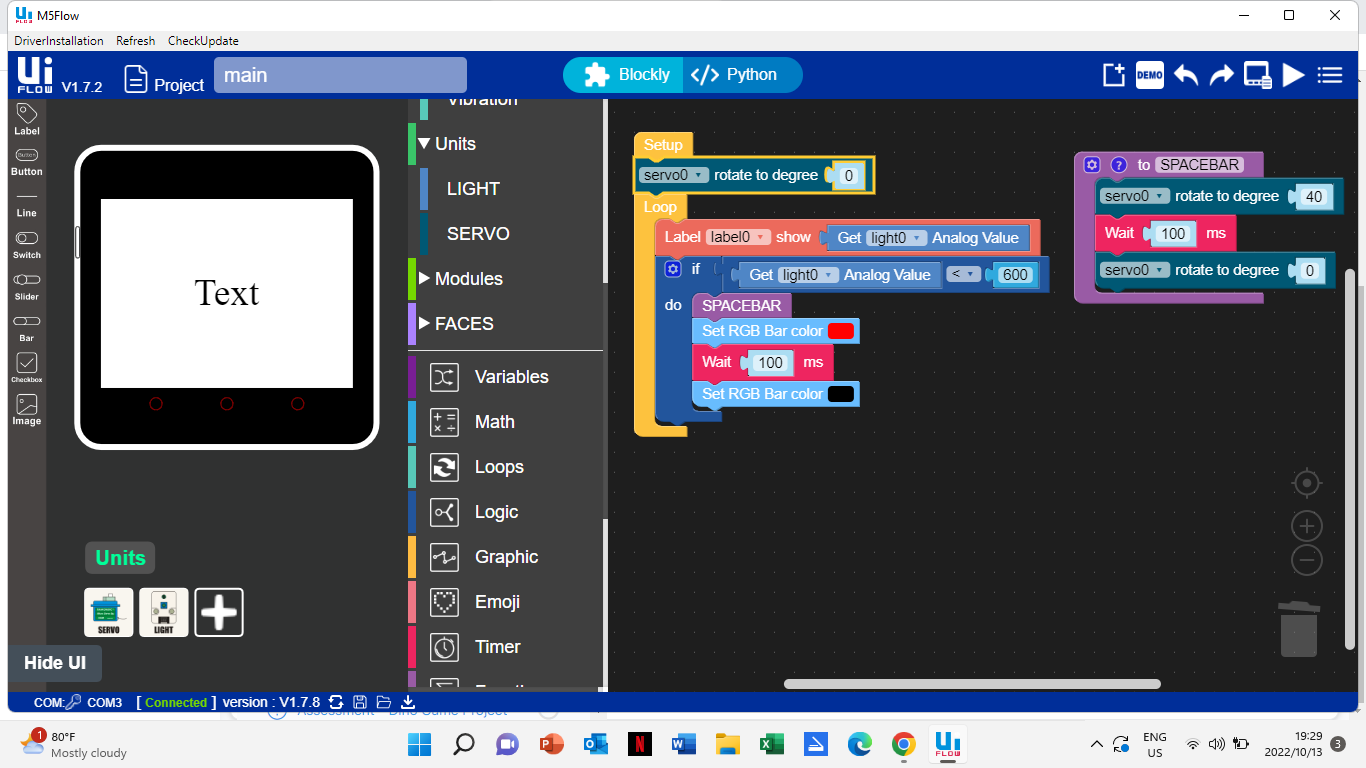
Task: Switch to the Blockly editor view
Action: [x=626, y=75]
